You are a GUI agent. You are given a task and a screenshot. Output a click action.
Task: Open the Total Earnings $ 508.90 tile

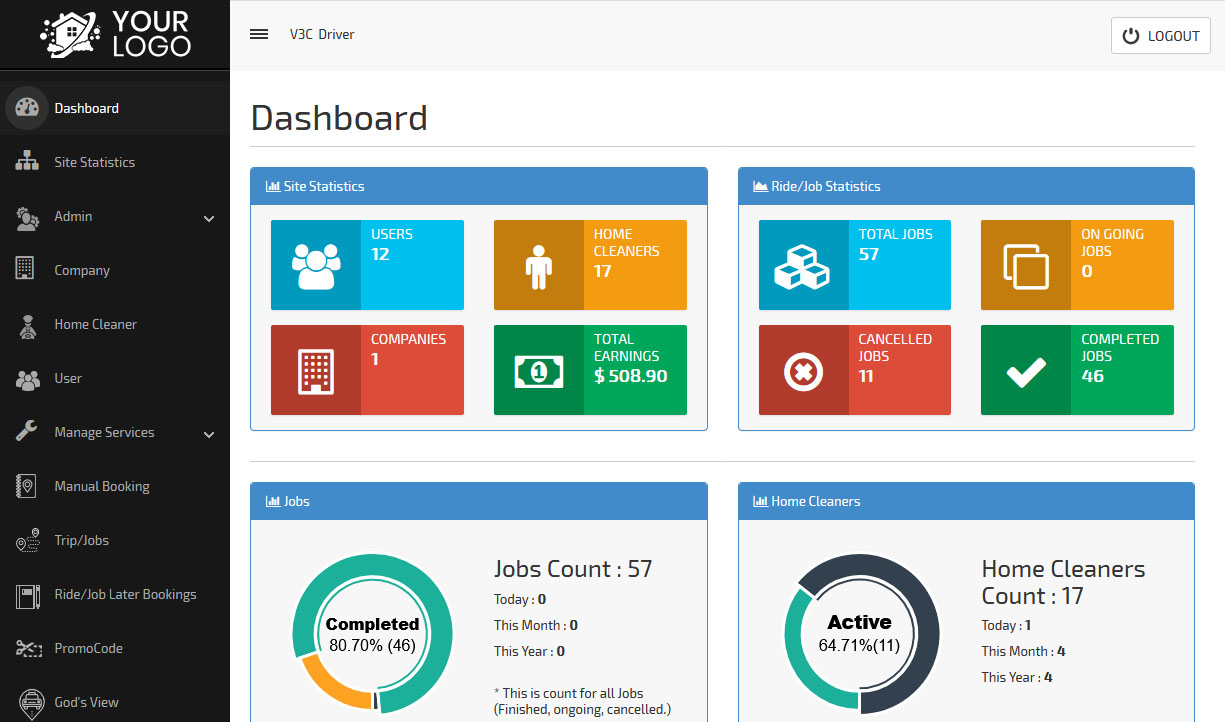click(x=590, y=370)
